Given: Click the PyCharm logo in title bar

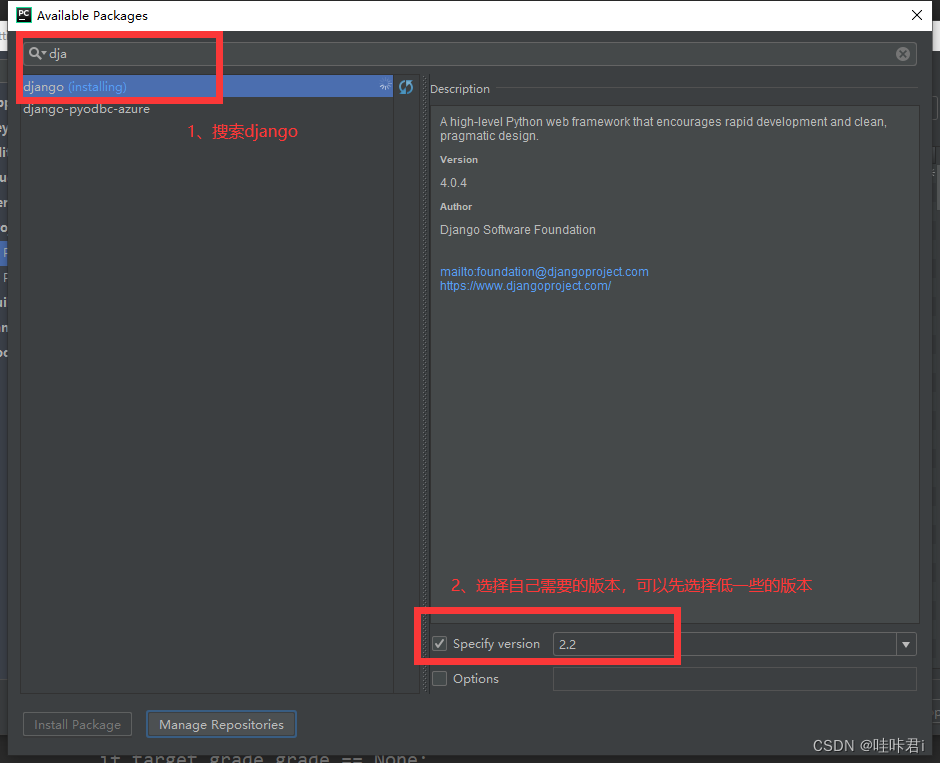Looking at the screenshot, I should (23, 15).
